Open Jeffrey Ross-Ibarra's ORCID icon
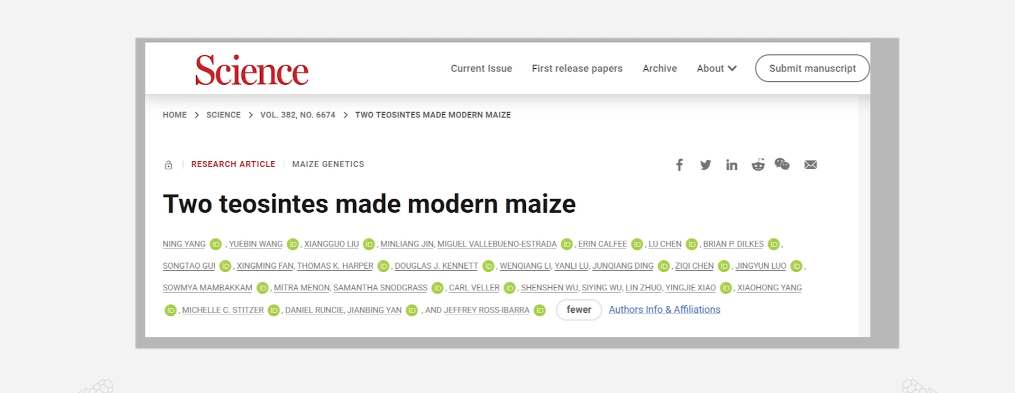Image resolution: width=1015 pixels, height=393 pixels. click(x=539, y=310)
